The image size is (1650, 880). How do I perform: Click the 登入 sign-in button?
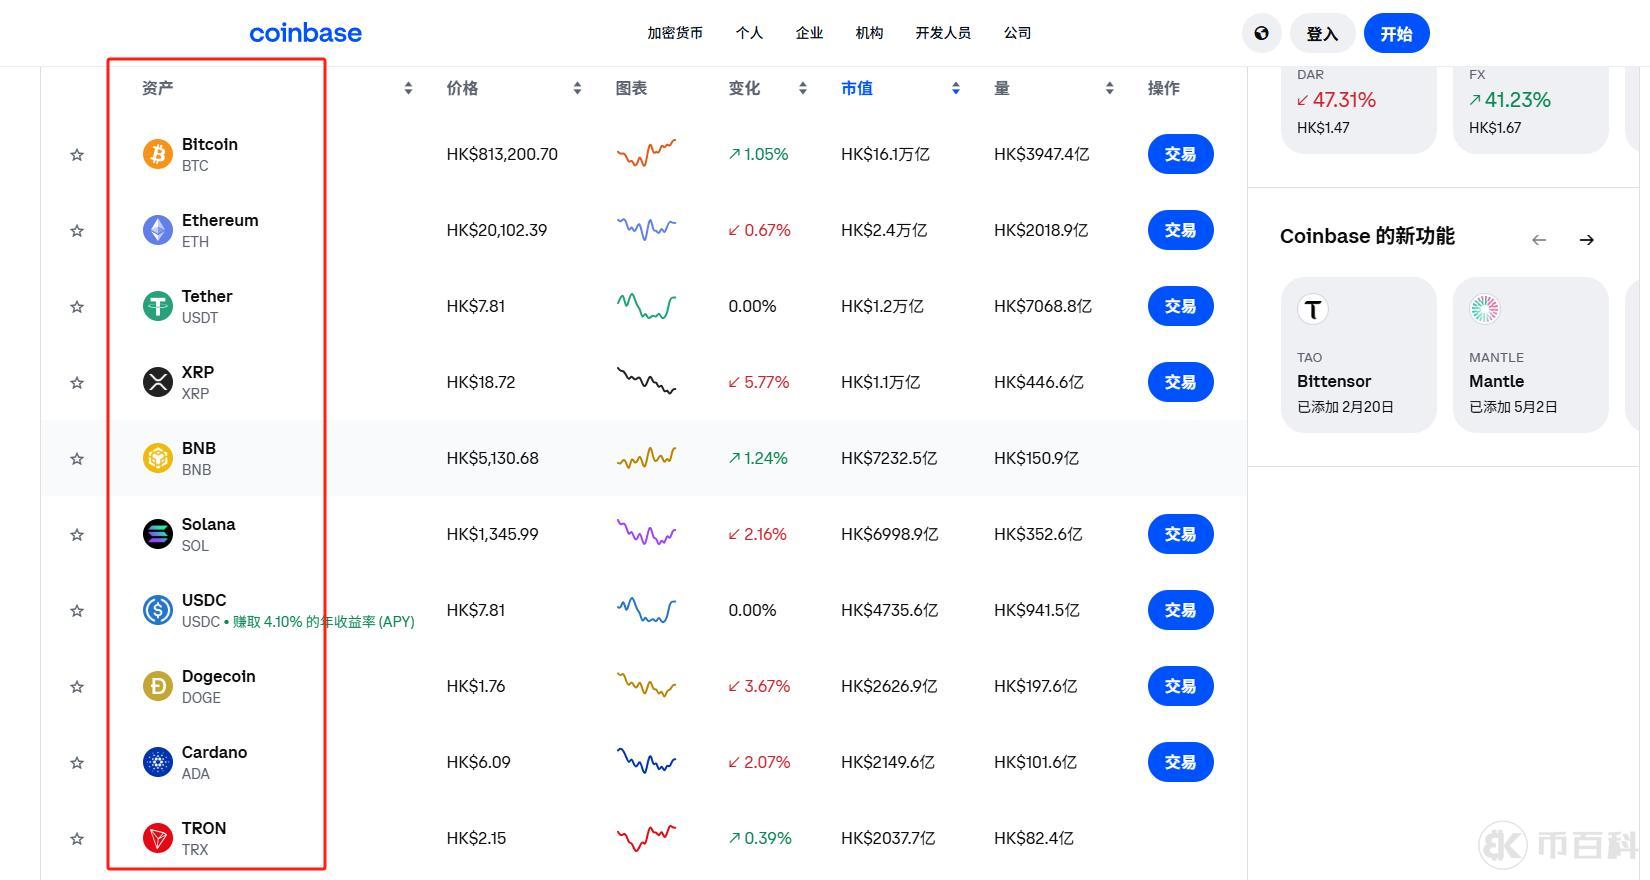1322,33
